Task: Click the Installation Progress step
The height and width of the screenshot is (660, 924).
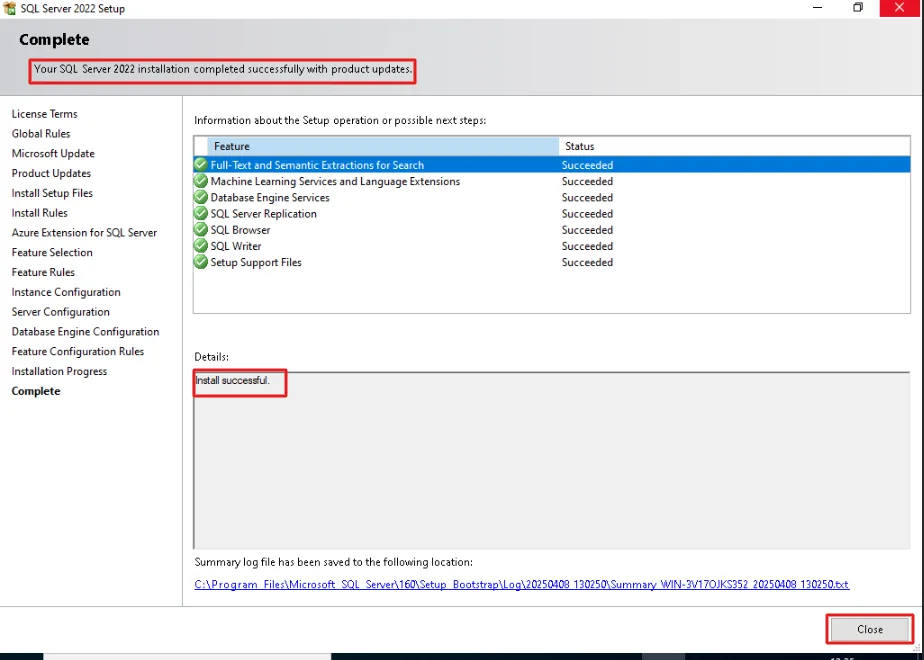Action: pyautogui.click(x=60, y=371)
